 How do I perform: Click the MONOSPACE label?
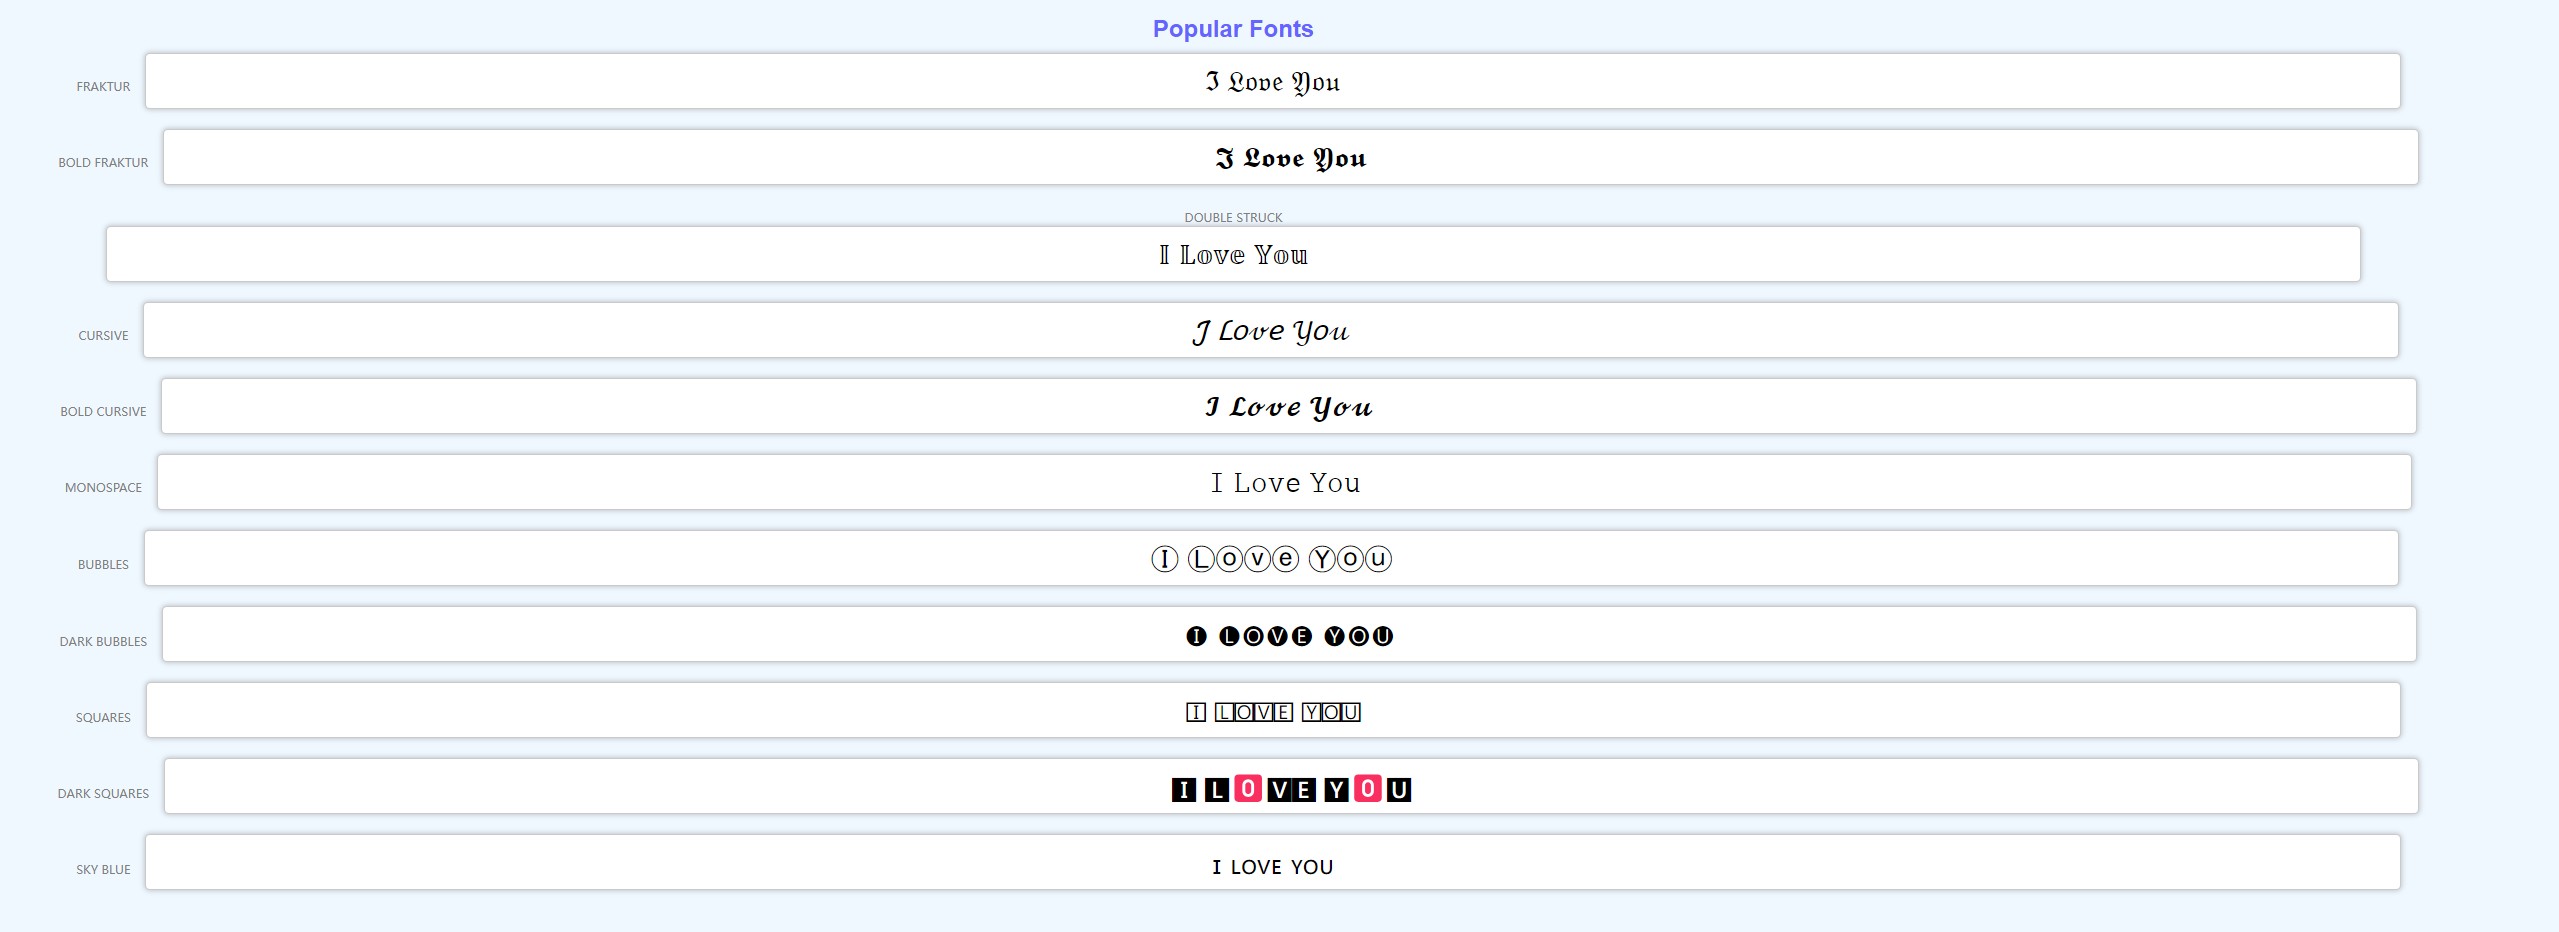click(x=103, y=488)
